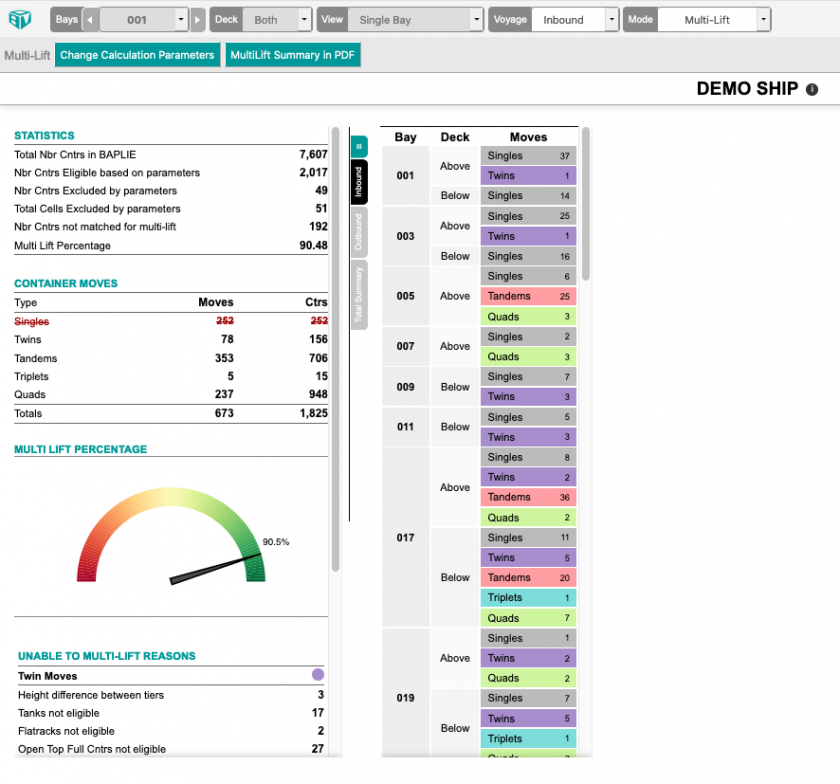The image size is (840, 784).
Task: Switch to the Total Summary vertical tab
Action: (x=360, y=294)
